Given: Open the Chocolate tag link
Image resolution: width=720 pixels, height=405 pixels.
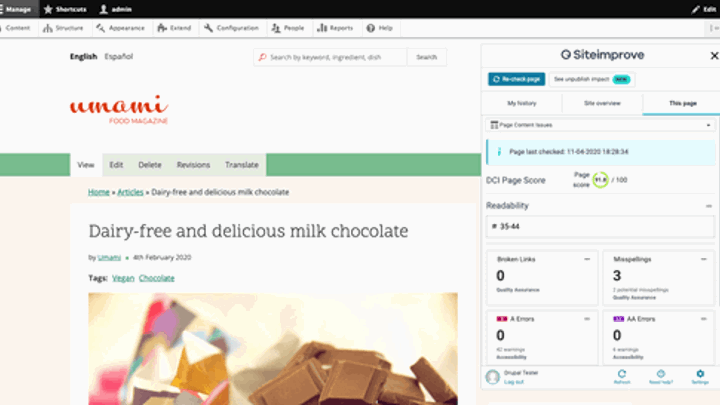Looking at the screenshot, I should pos(157,278).
